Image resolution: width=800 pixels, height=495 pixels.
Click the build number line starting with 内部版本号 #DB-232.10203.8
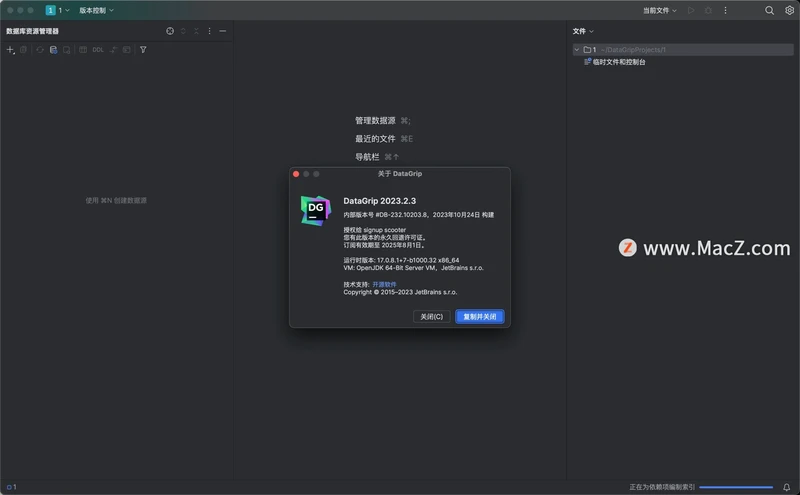pos(418,215)
